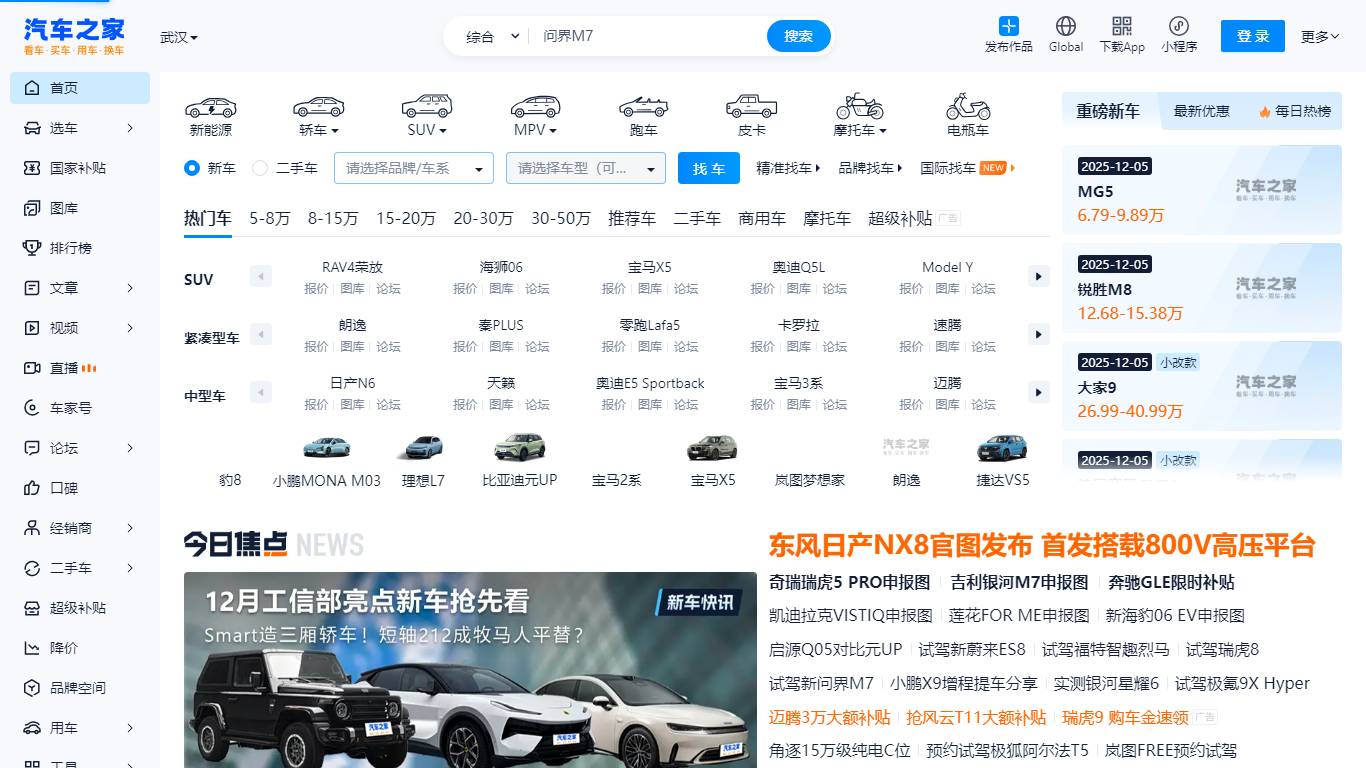This screenshot has height=768, width=1366.
Task: Select the 新能源 vehicle category icon
Action: click(210, 113)
